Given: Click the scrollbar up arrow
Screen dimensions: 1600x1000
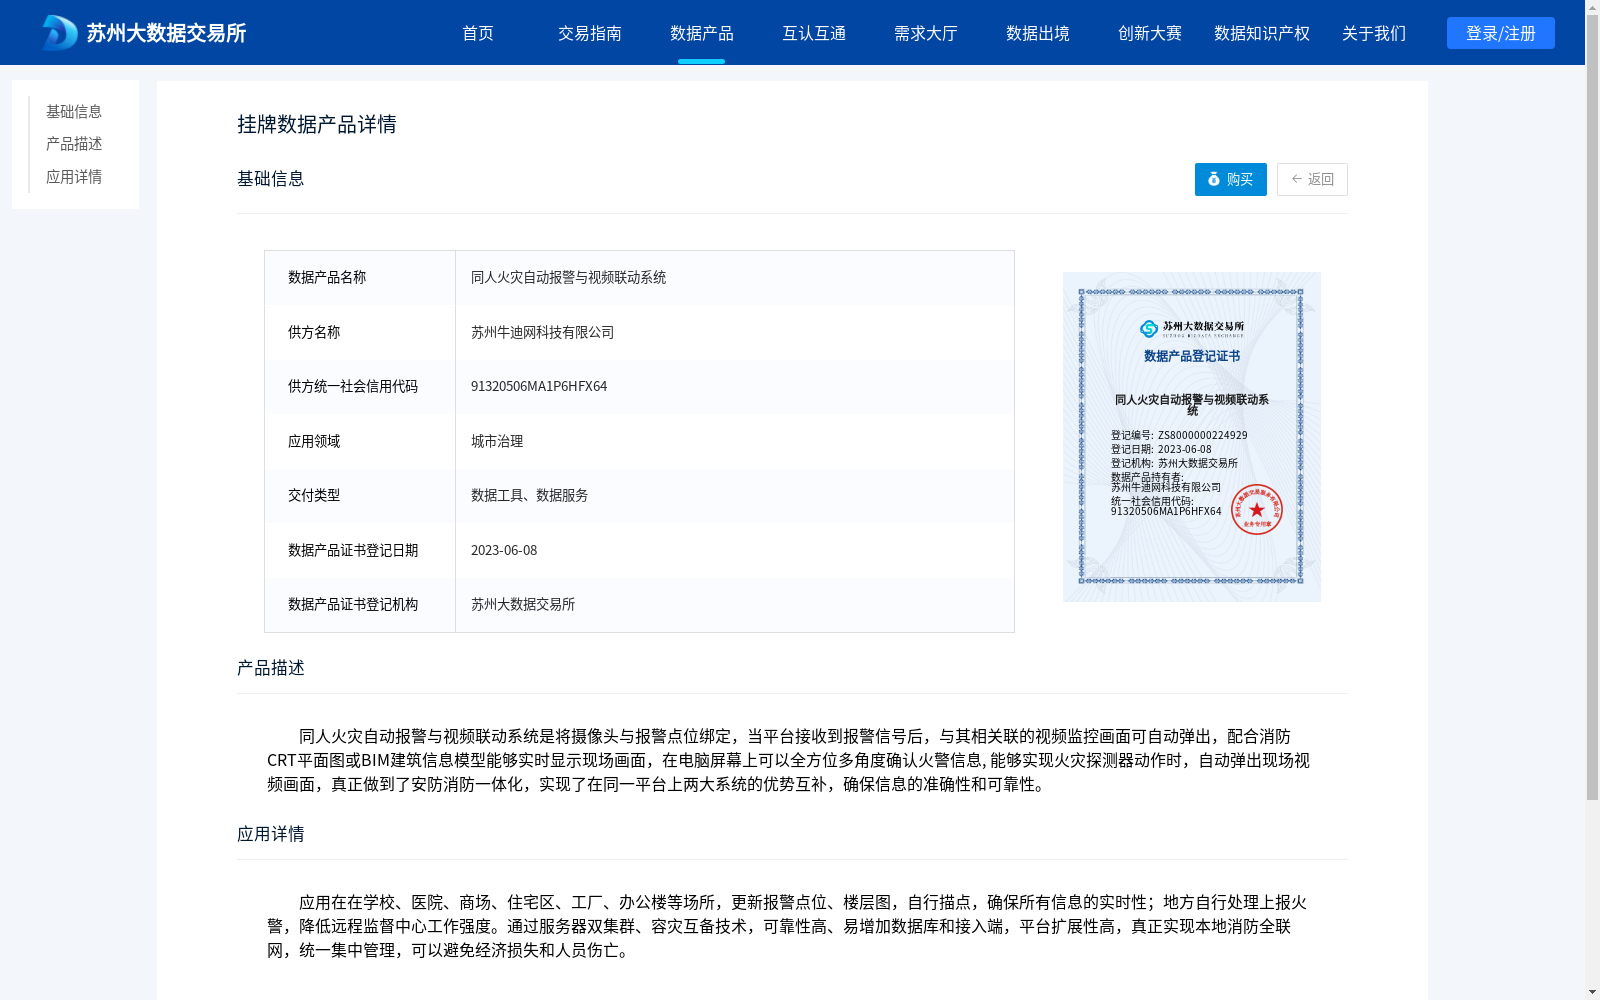Looking at the screenshot, I should pos(1592,6).
